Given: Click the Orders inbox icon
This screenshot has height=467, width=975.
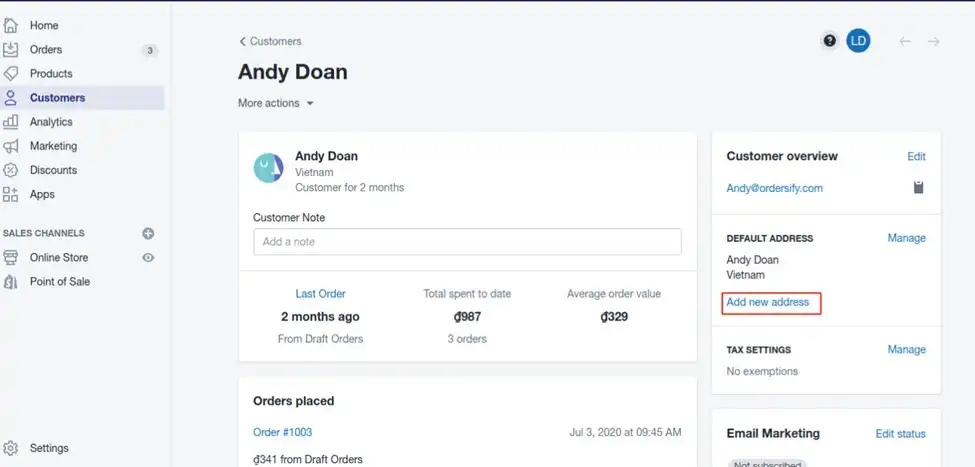Looking at the screenshot, I should coord(11,50).
